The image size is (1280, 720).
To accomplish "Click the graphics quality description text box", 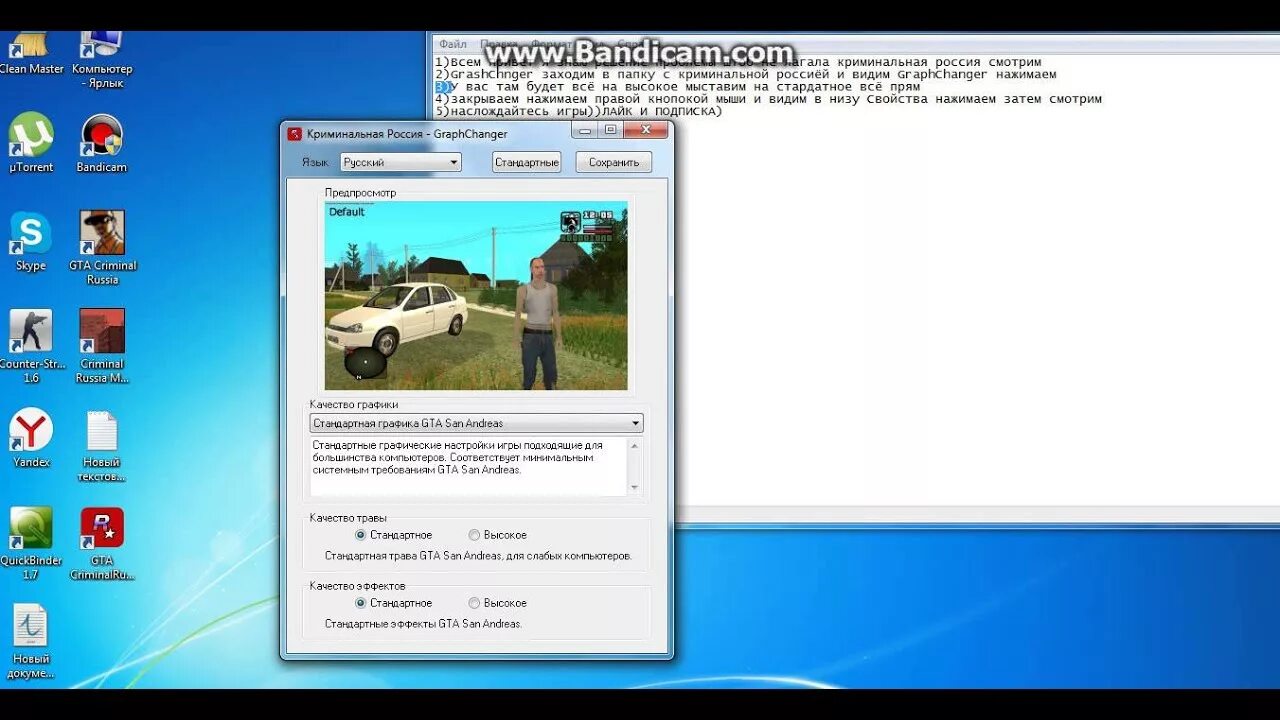I will point(469,466).
